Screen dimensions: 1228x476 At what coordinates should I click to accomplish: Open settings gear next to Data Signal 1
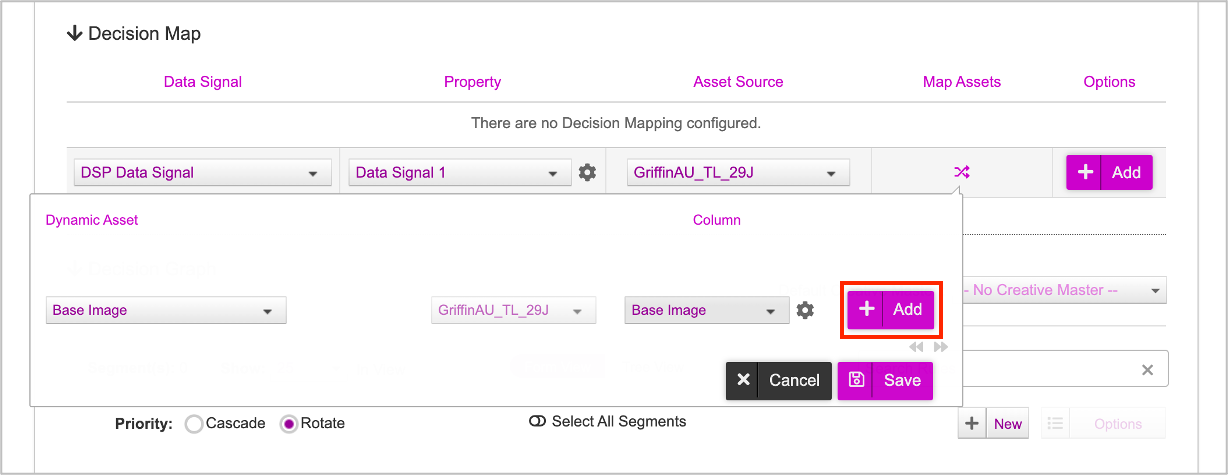coord(587,172)
